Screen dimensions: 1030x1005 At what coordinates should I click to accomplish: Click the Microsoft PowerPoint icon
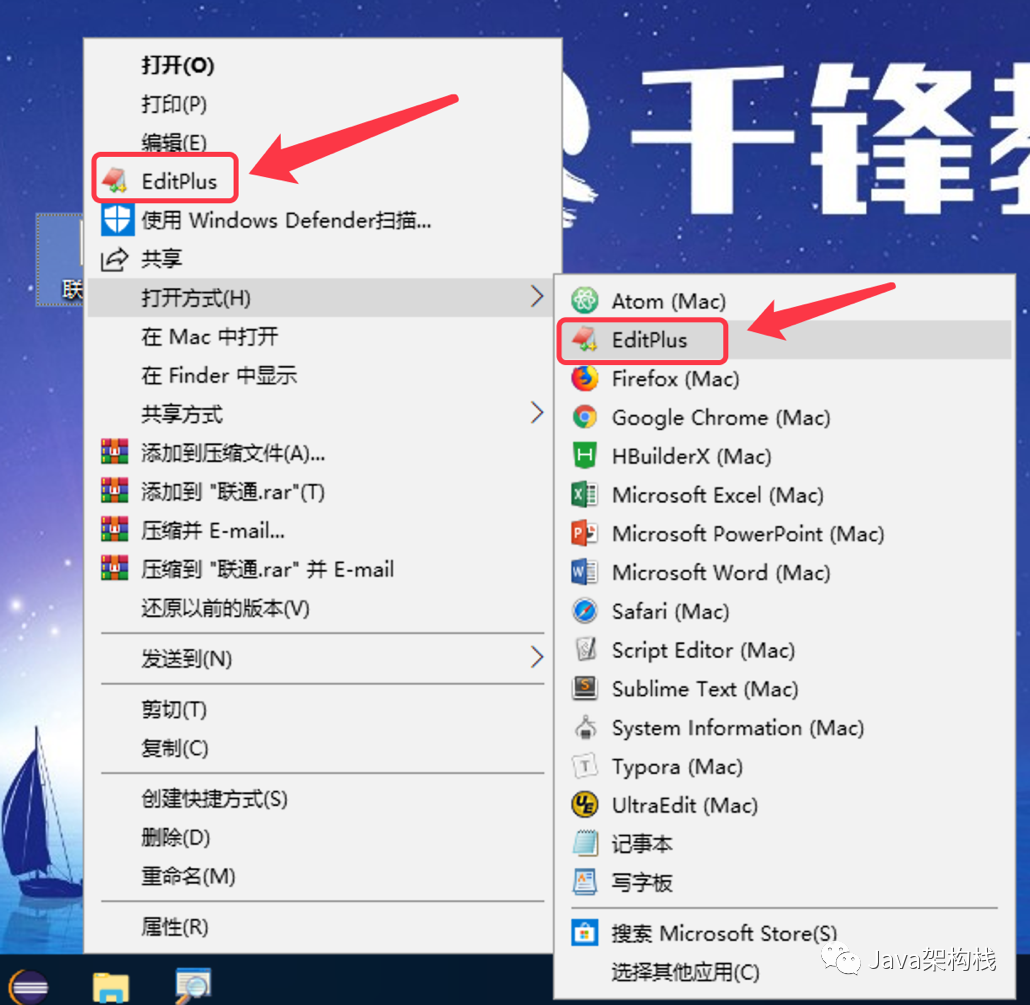tap(584, 533)
